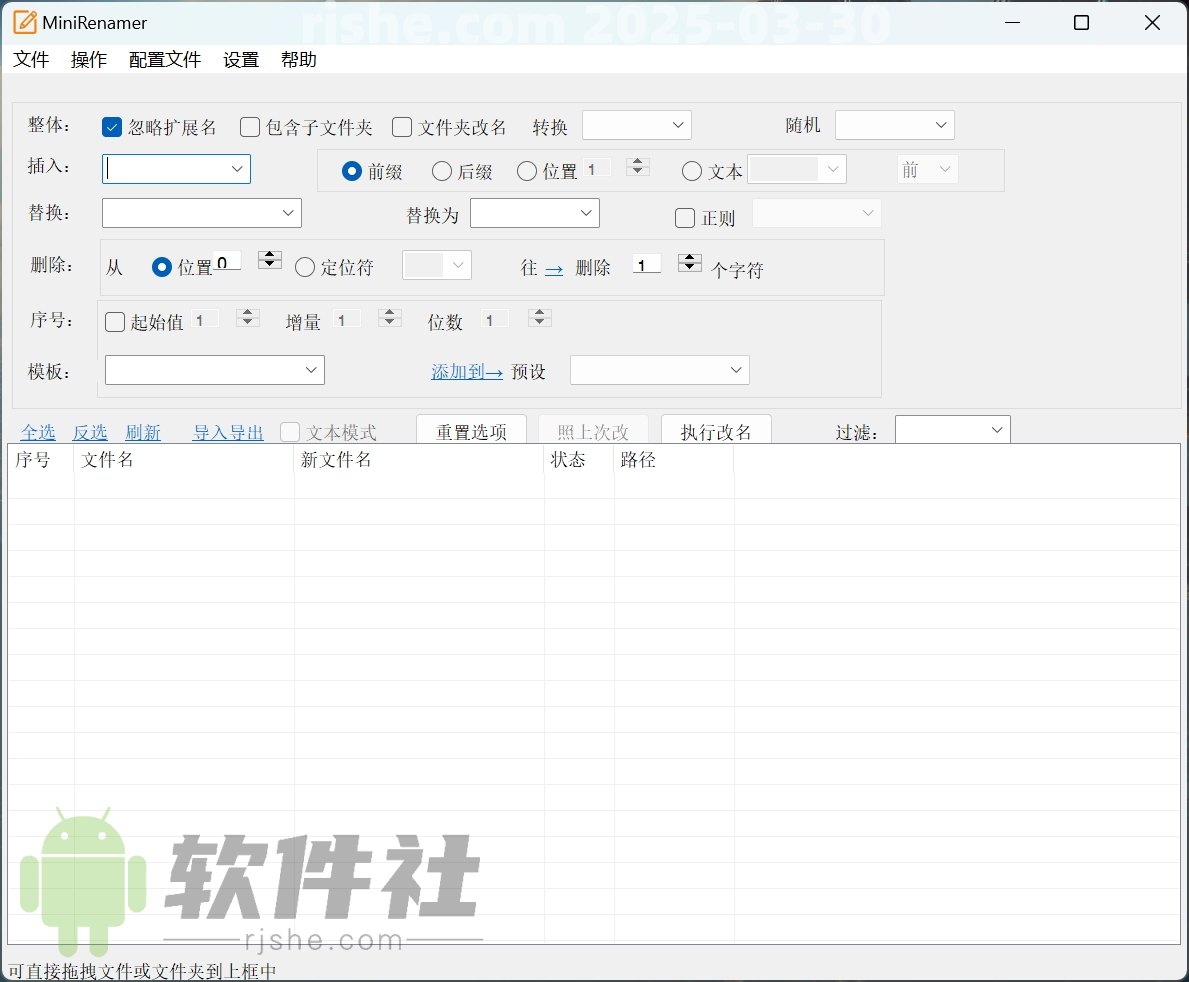Click the 重置选项 button
Screen dimensions: 1189x982
pyautogui.click(x=472, y=431)
